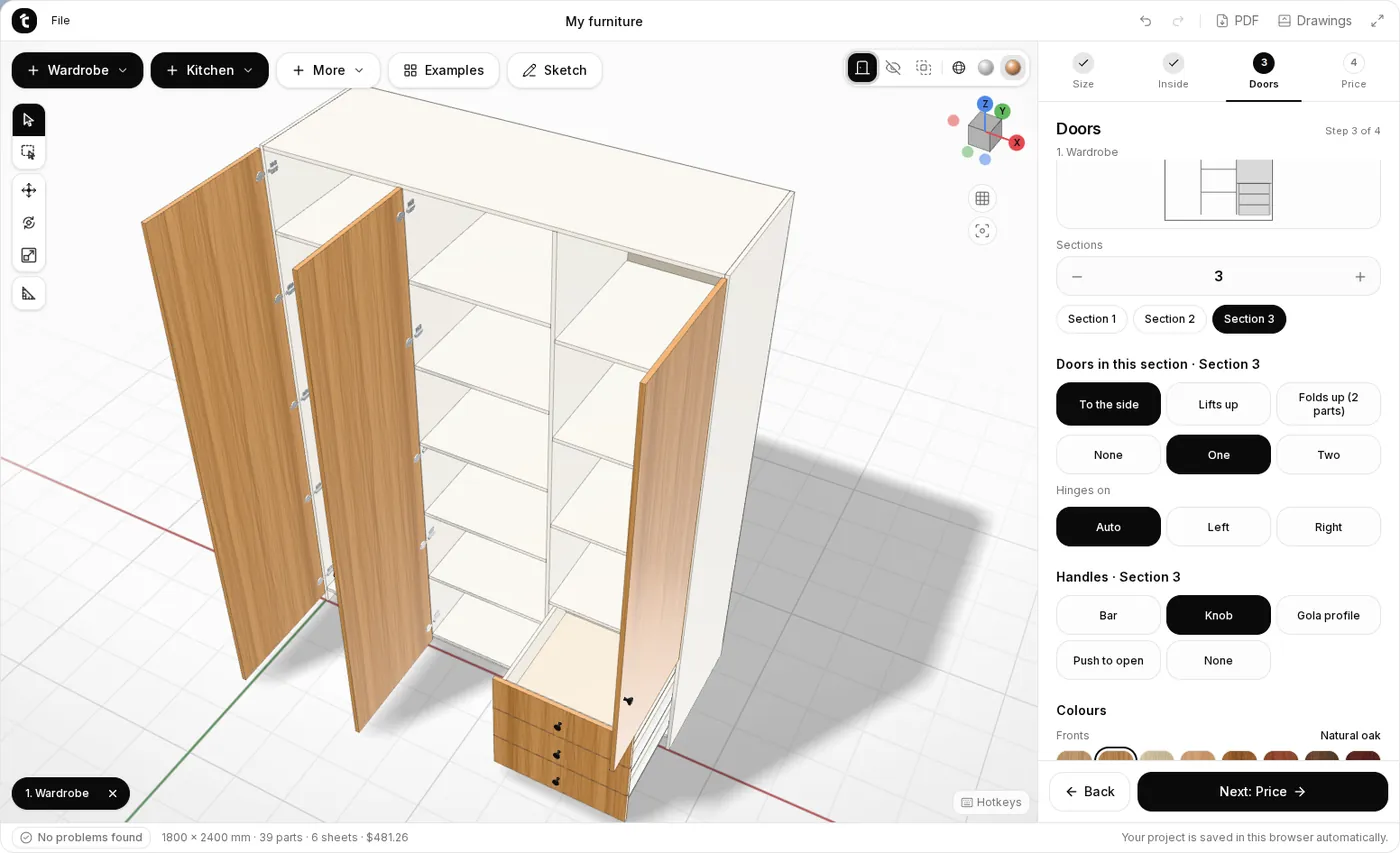Expand the Kitchen dropdown menu
Viewport: 1400px width, 853px height.
[209, 70]
